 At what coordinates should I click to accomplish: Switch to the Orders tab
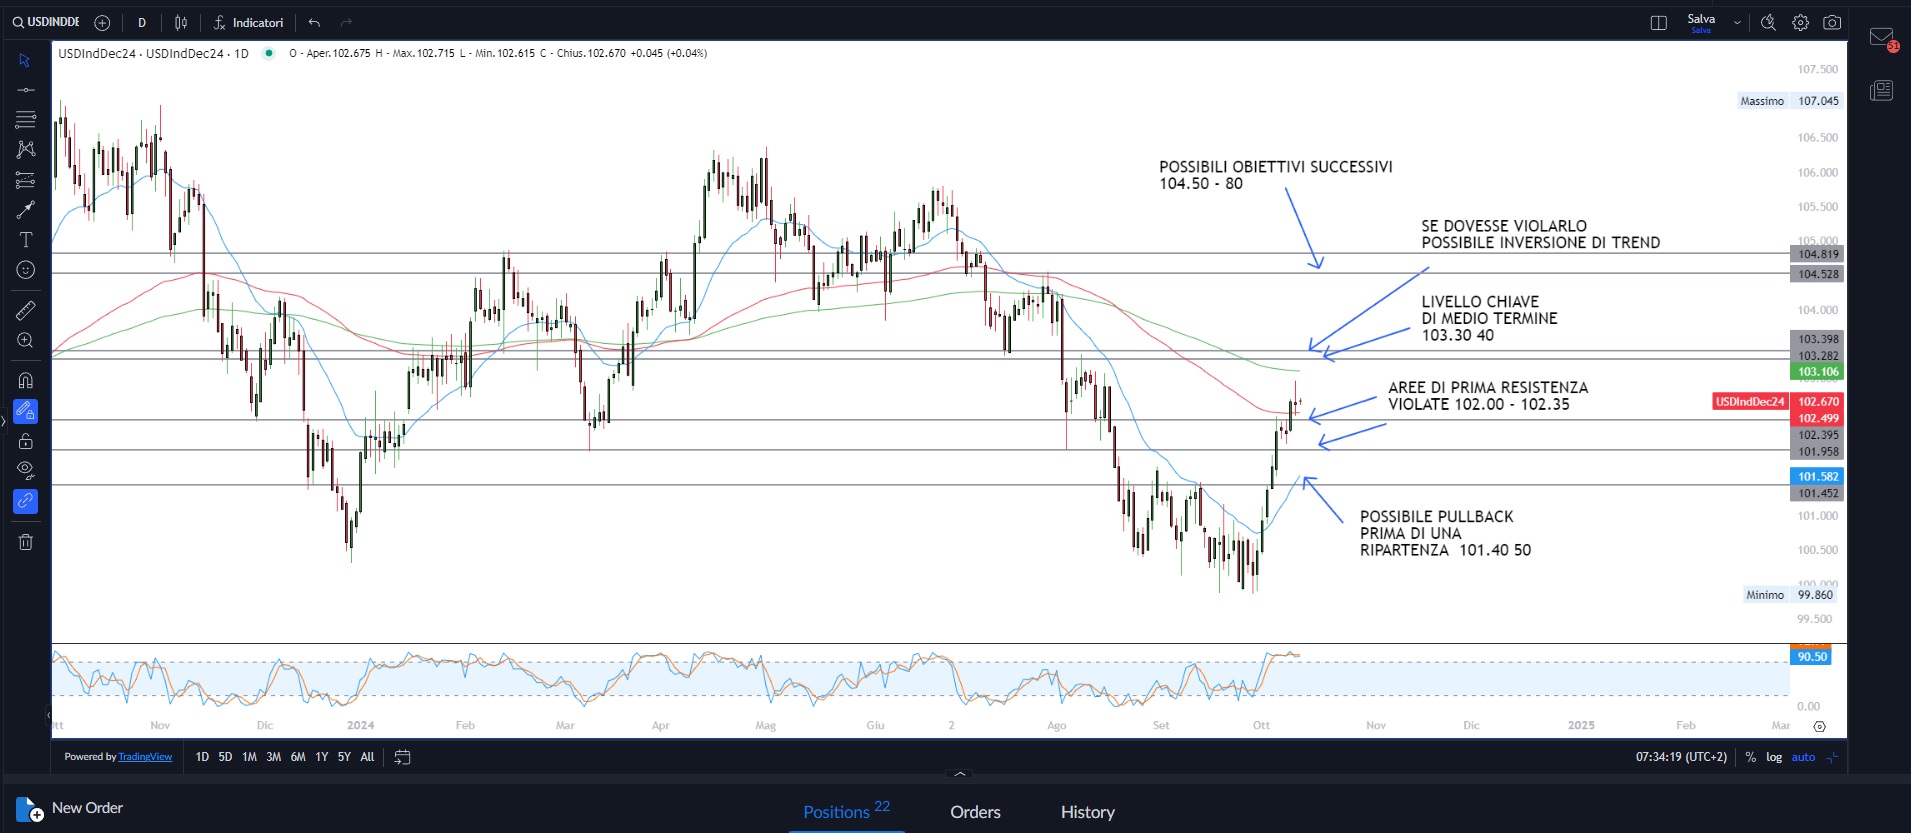[x=975, y=812]
